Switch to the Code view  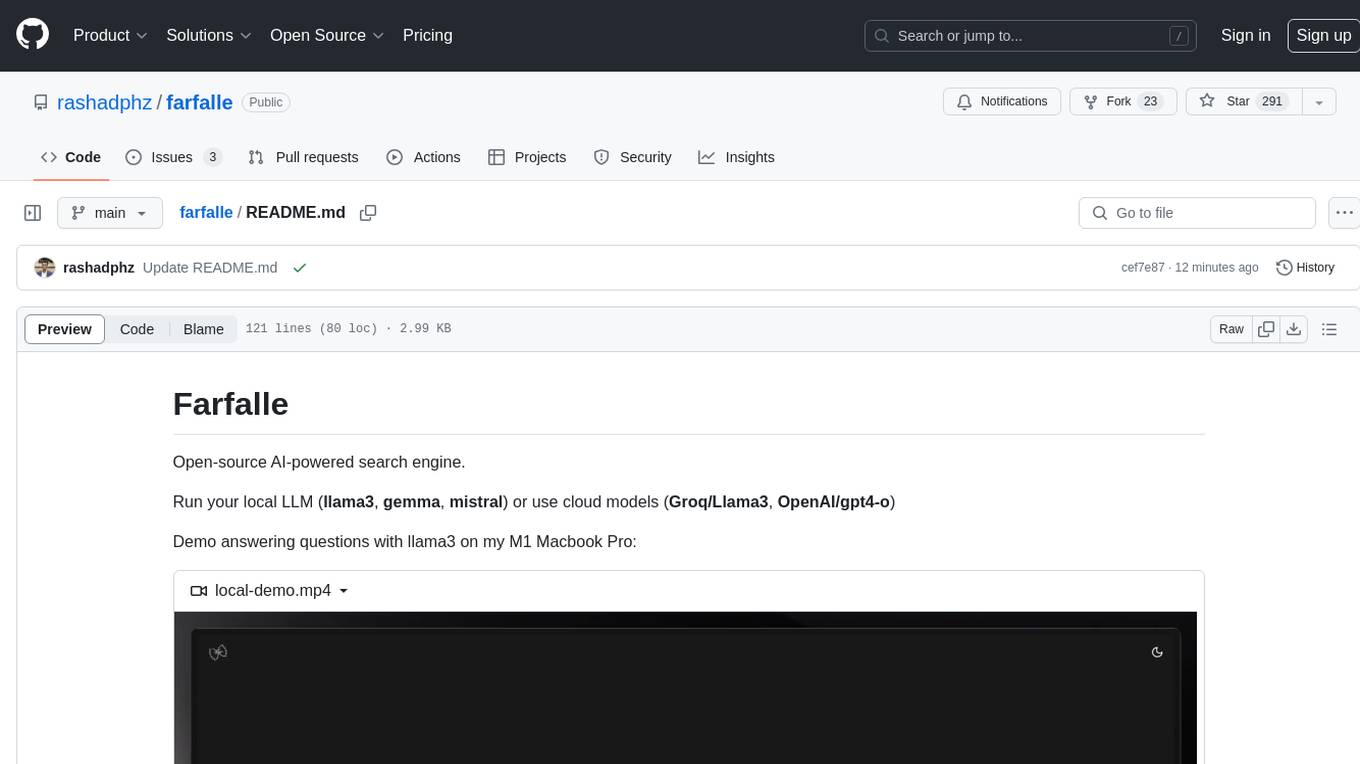(137, 329)
